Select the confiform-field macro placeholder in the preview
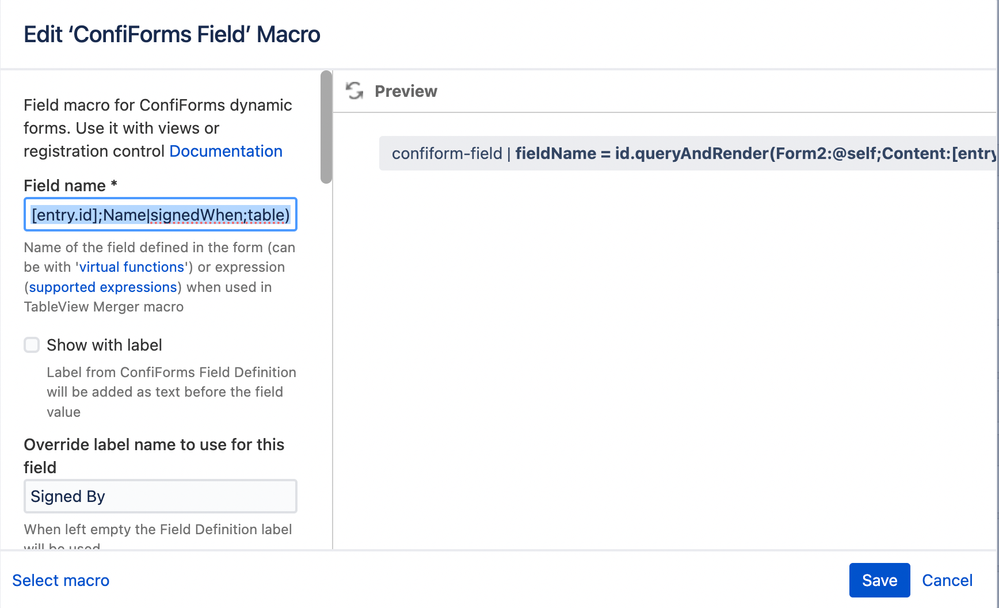This screenshot has height=608, width=999. pyautogui.click(x=687, y=154)
